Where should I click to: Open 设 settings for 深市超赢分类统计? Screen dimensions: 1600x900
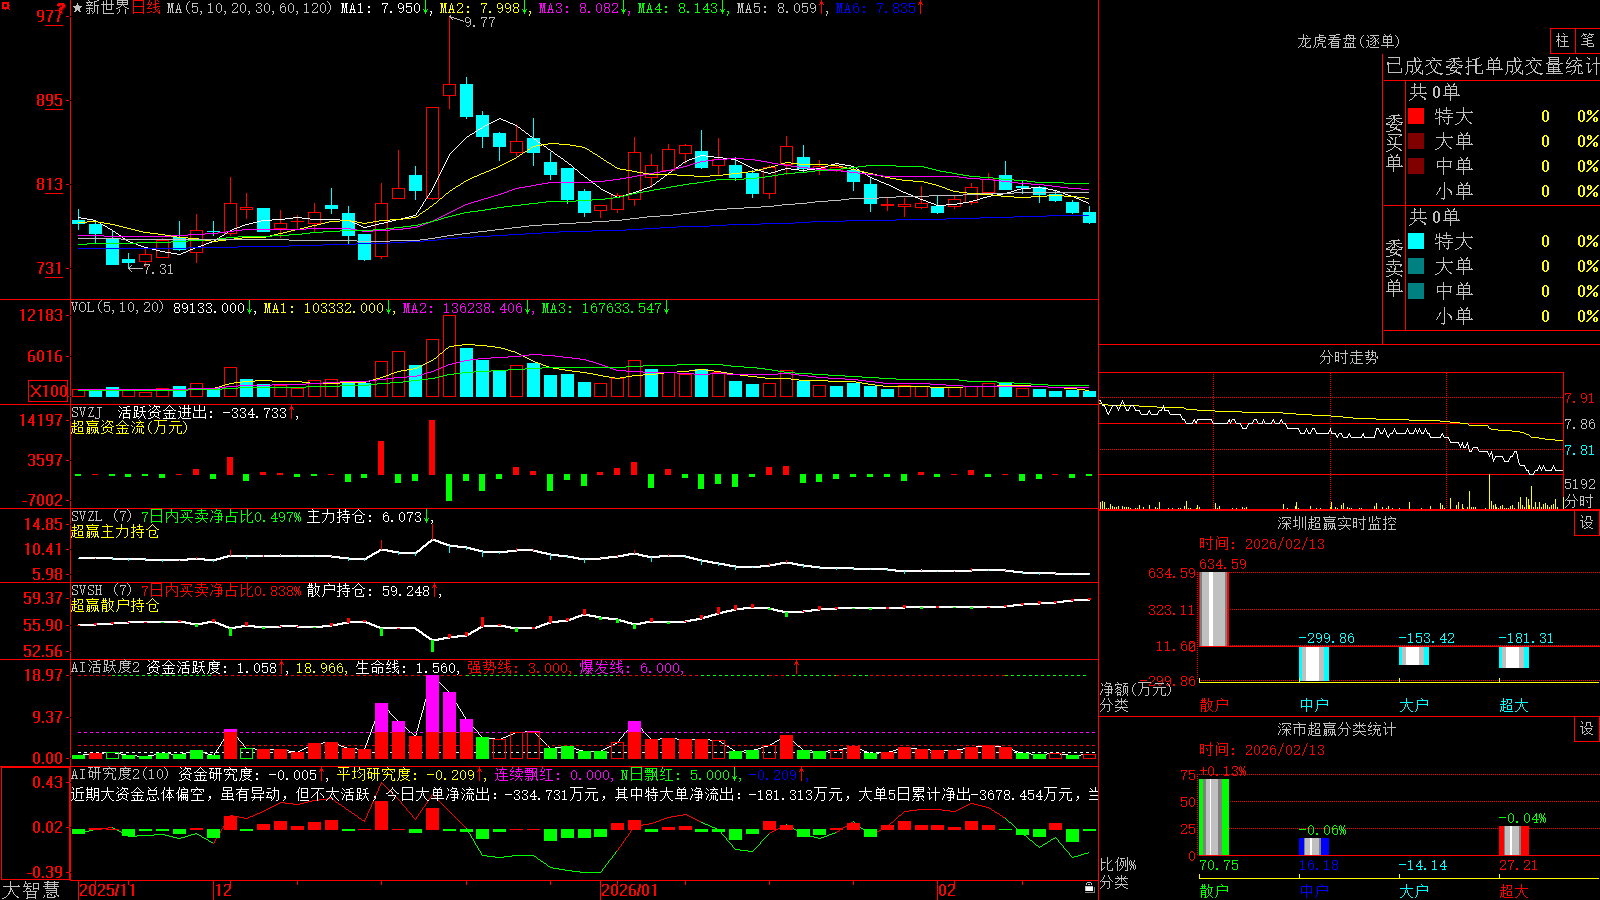tap(1587, 729)
